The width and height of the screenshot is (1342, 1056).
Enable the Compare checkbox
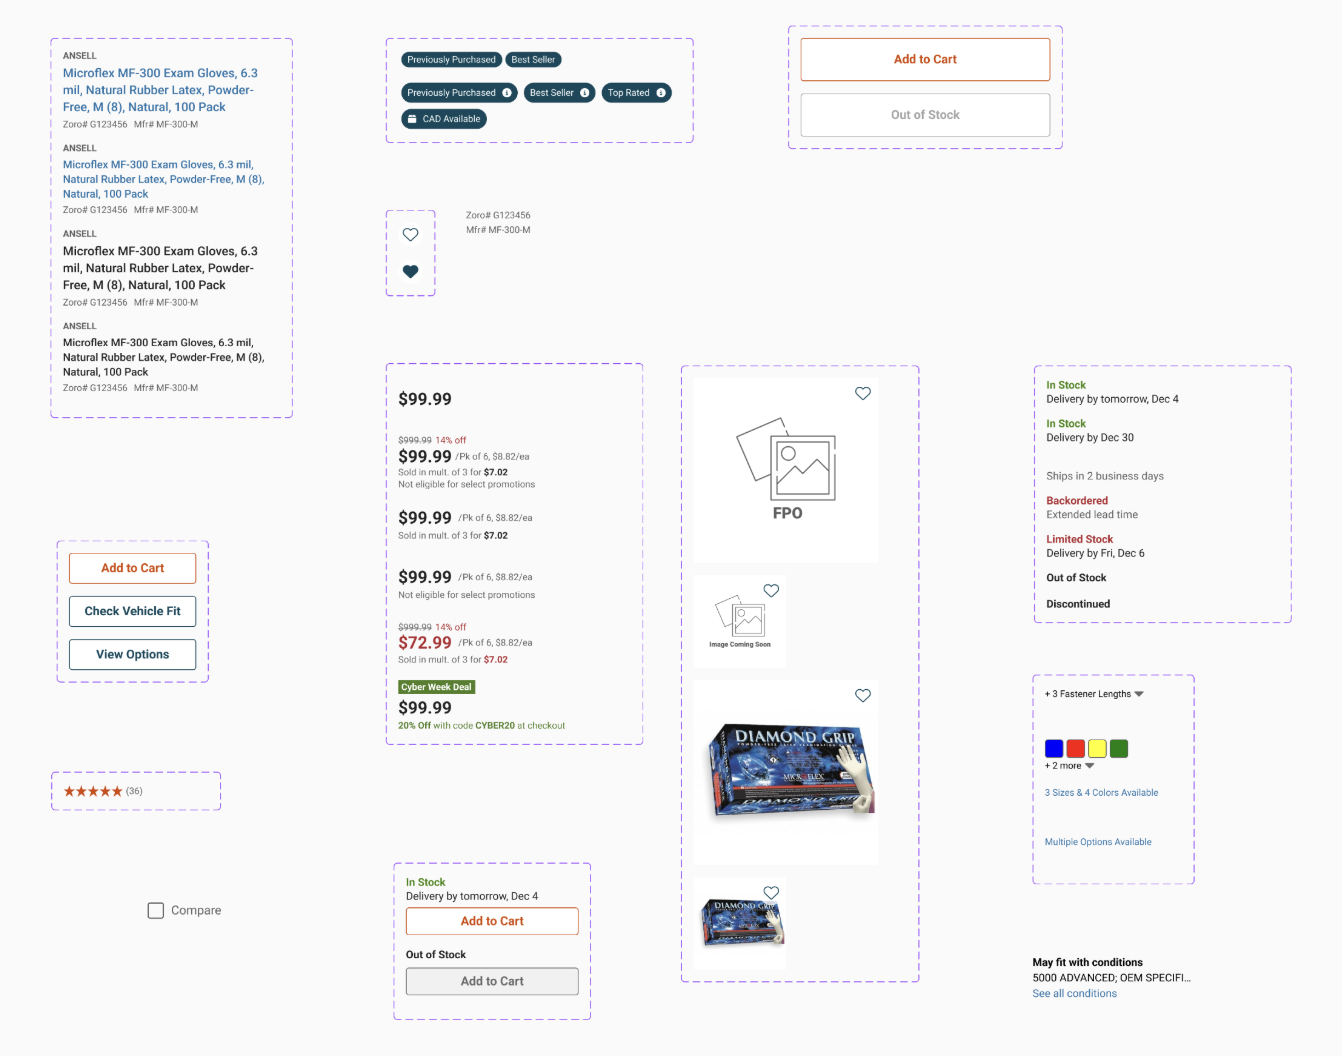(156, 911)
